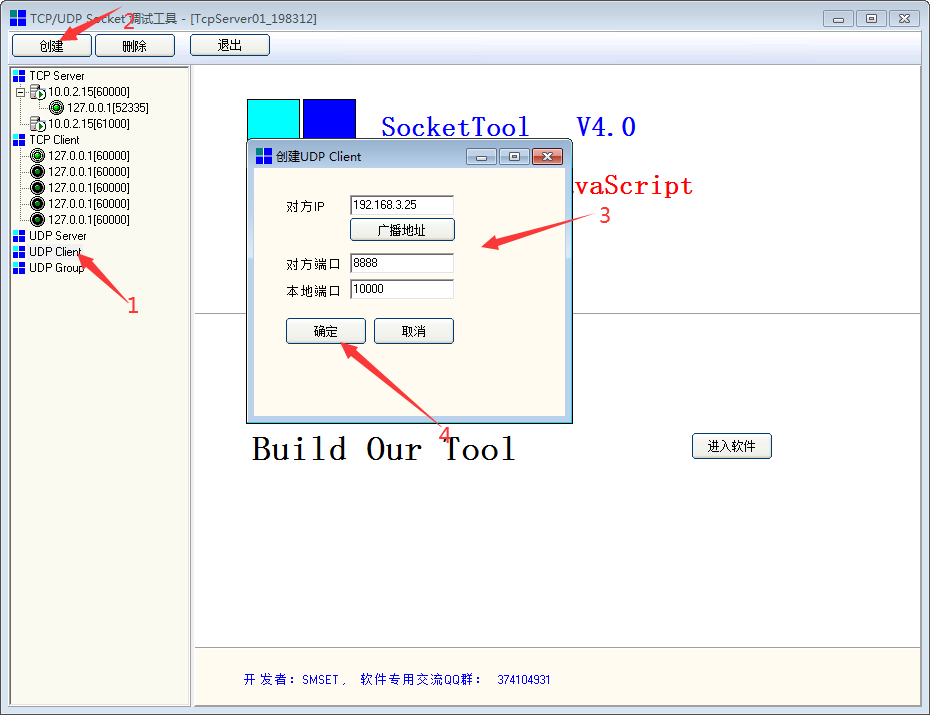Click the UDP Server node icon

(19, 236)
